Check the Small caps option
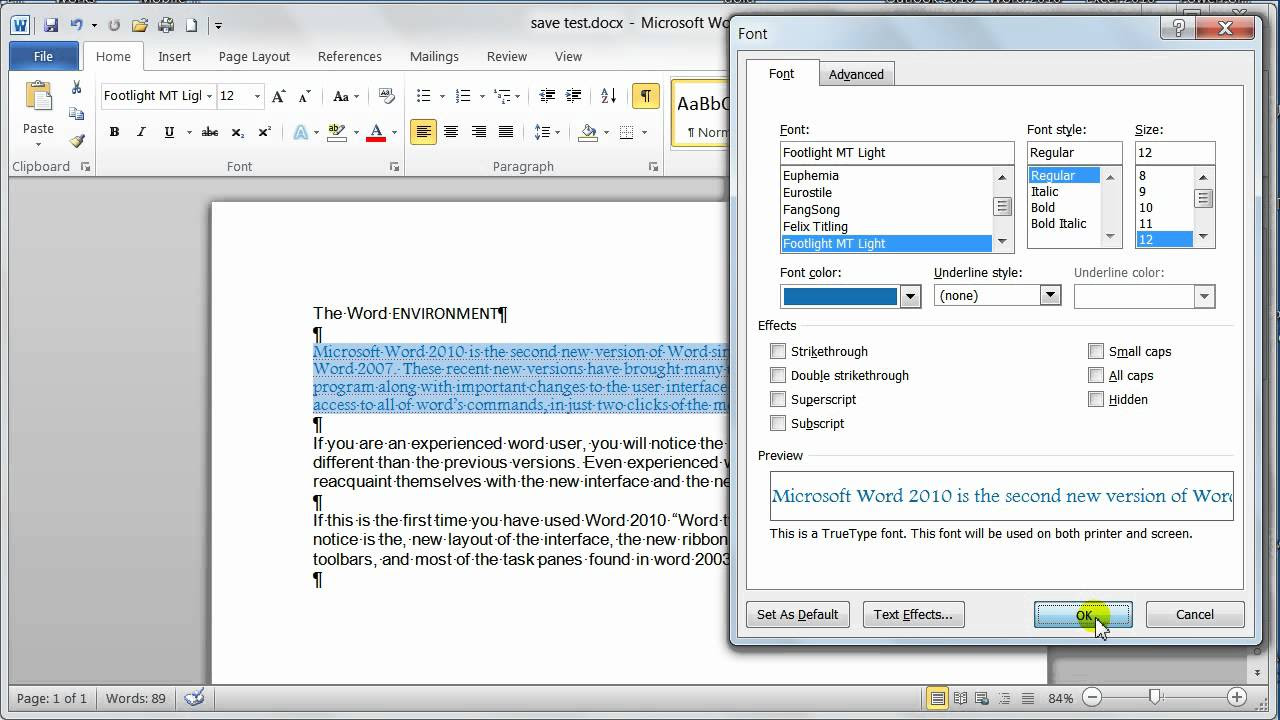The image size is (1280, 720). (1096, 351)
